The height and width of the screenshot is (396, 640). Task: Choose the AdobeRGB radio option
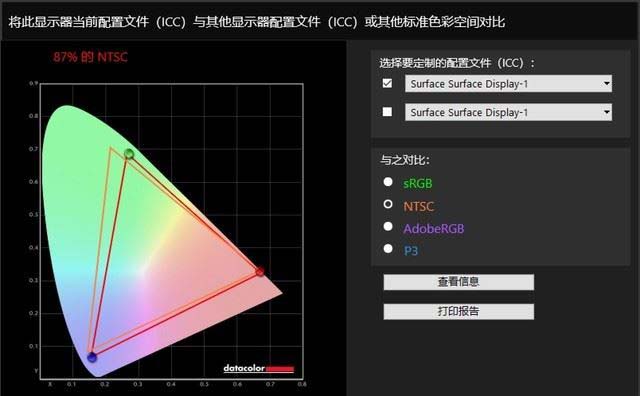tap(388, 226)
